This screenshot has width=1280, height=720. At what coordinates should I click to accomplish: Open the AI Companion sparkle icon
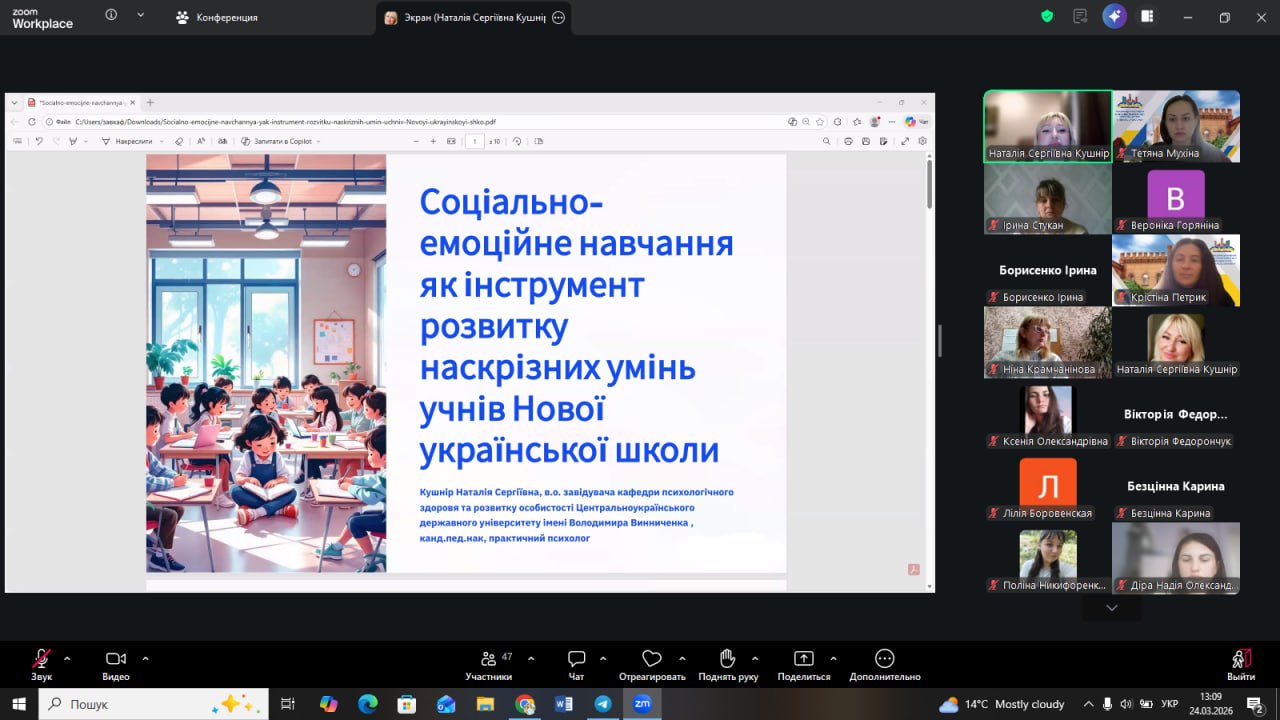coord(1114,16)
